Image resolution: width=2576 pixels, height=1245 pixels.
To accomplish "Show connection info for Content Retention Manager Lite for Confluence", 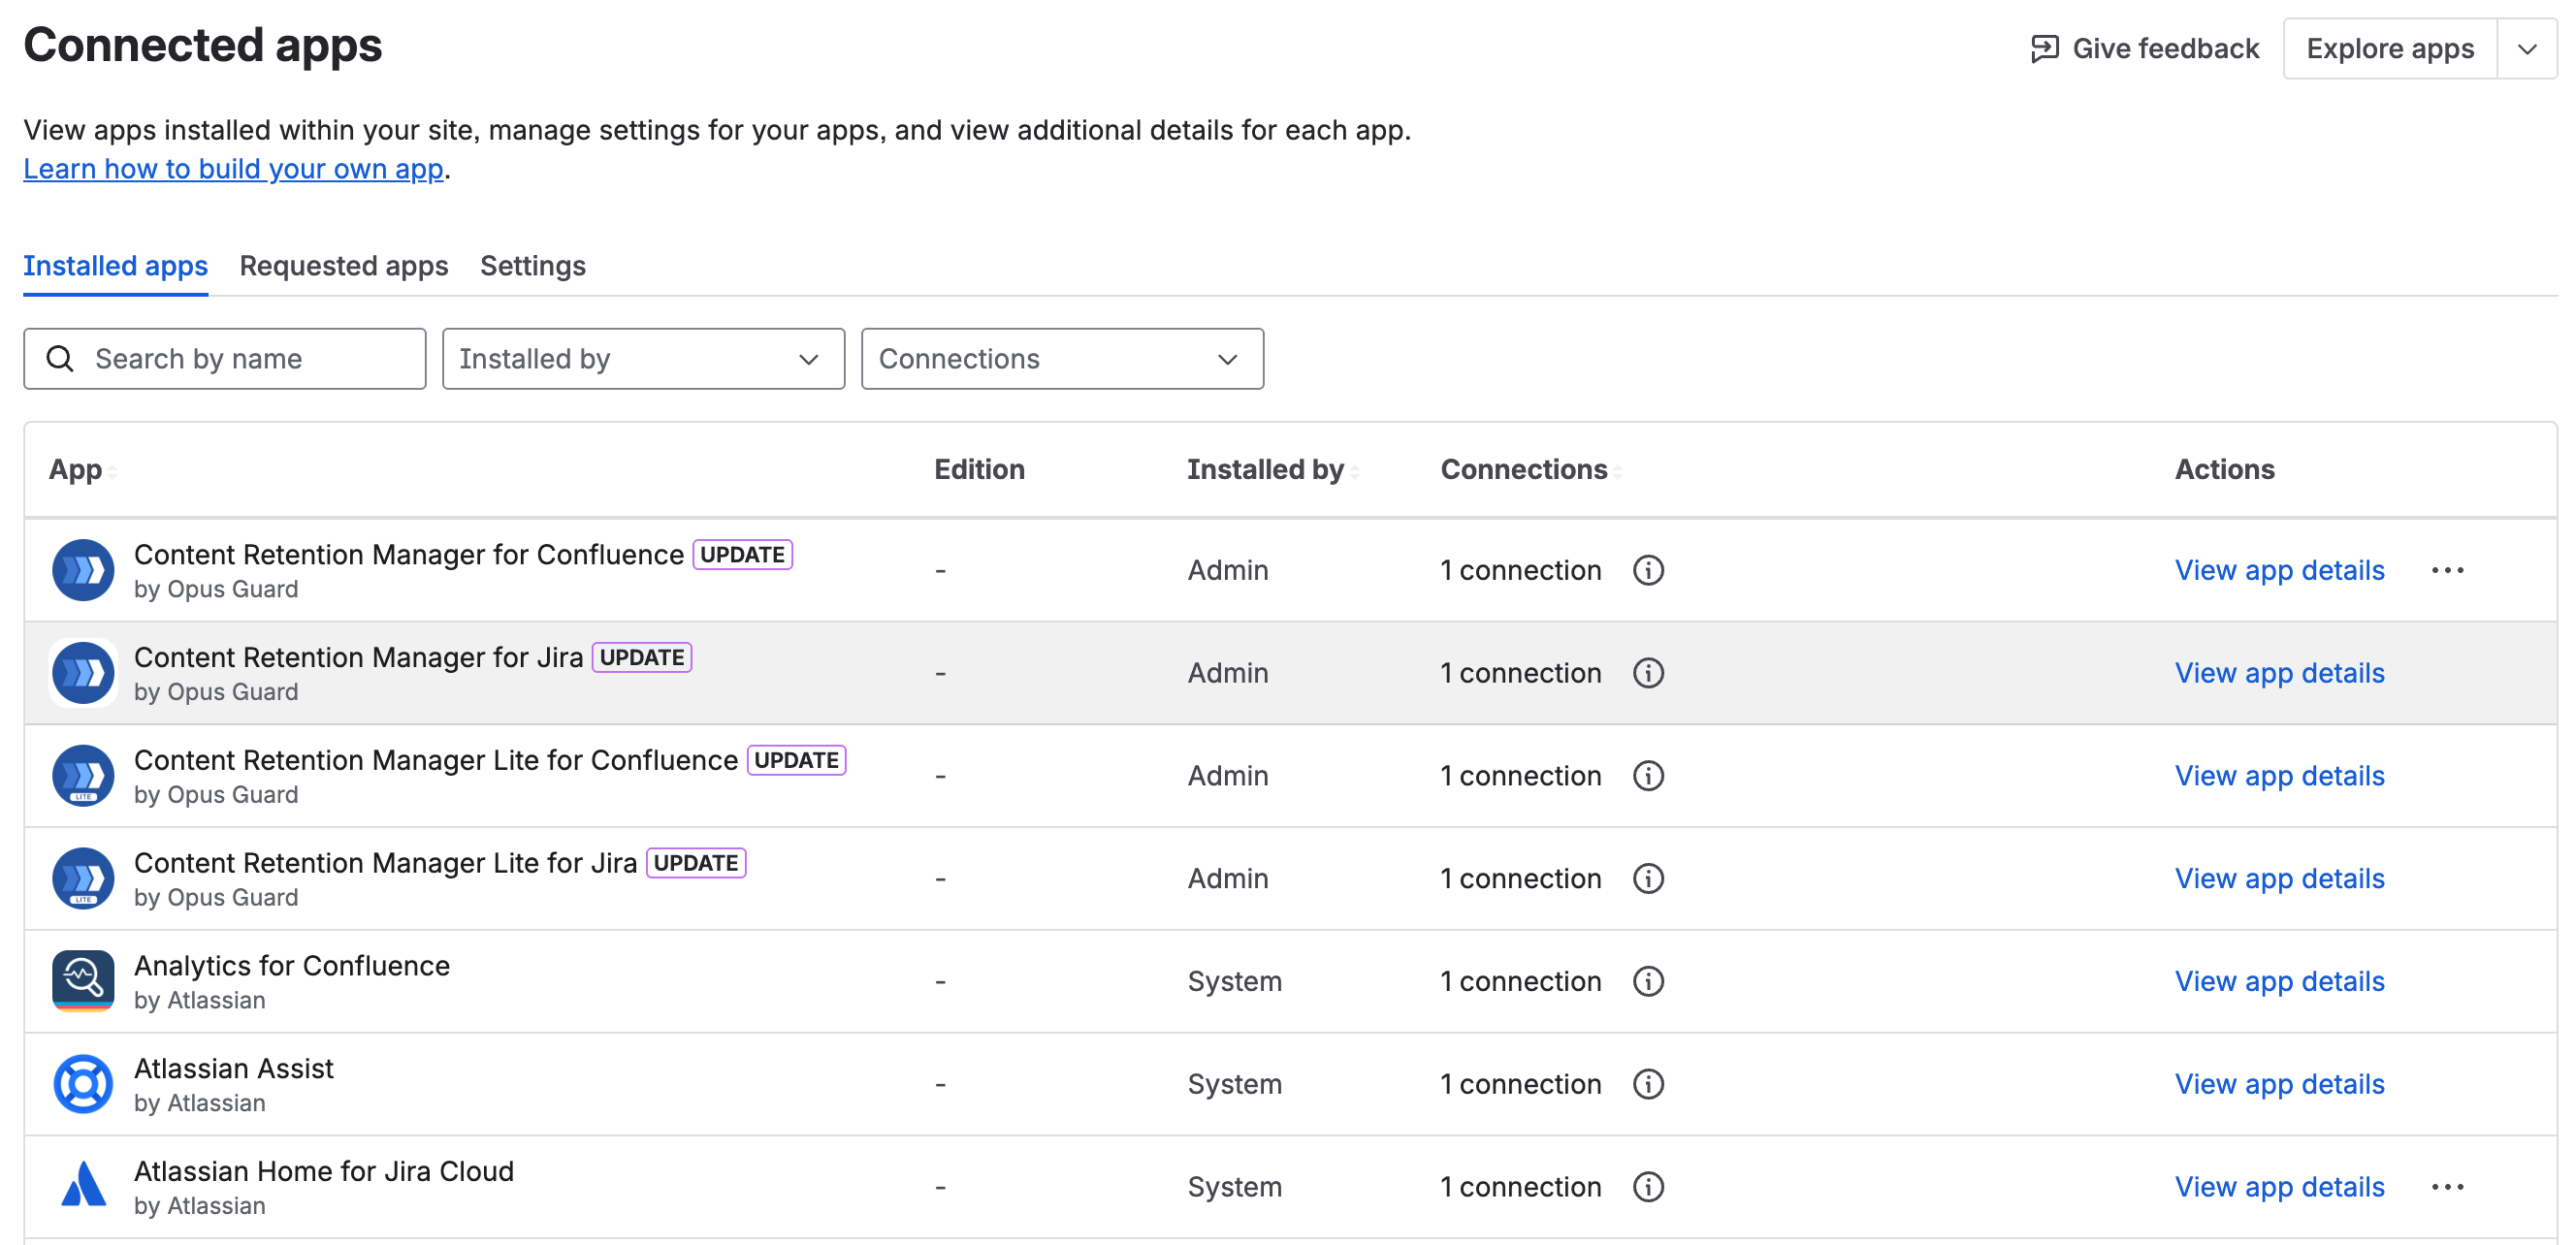I will tap(1648, 776).
